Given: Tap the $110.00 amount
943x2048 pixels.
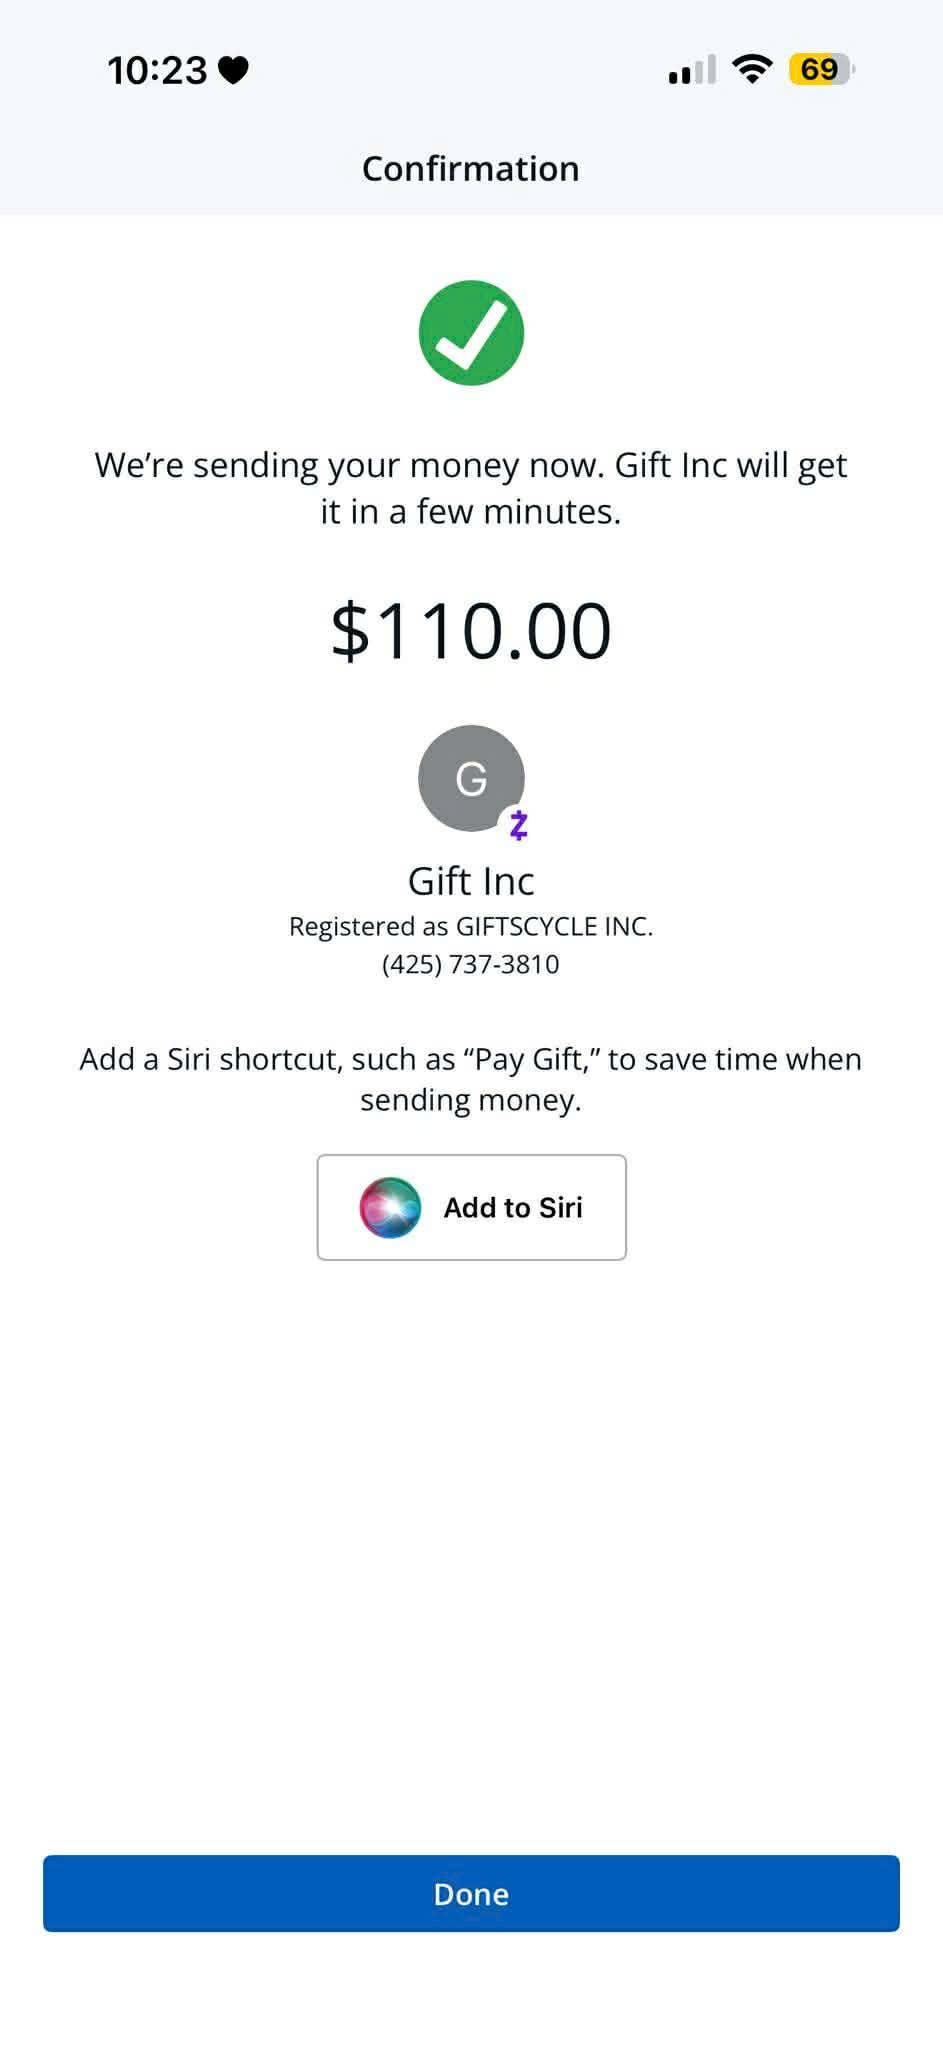Looking at the screenshot, I should 471,631.
